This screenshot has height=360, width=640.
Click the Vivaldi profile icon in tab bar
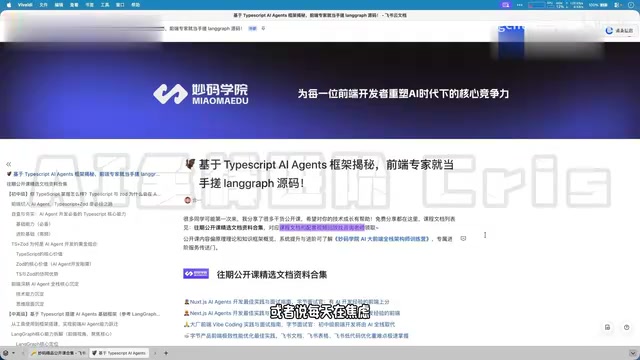pos(5,353)
